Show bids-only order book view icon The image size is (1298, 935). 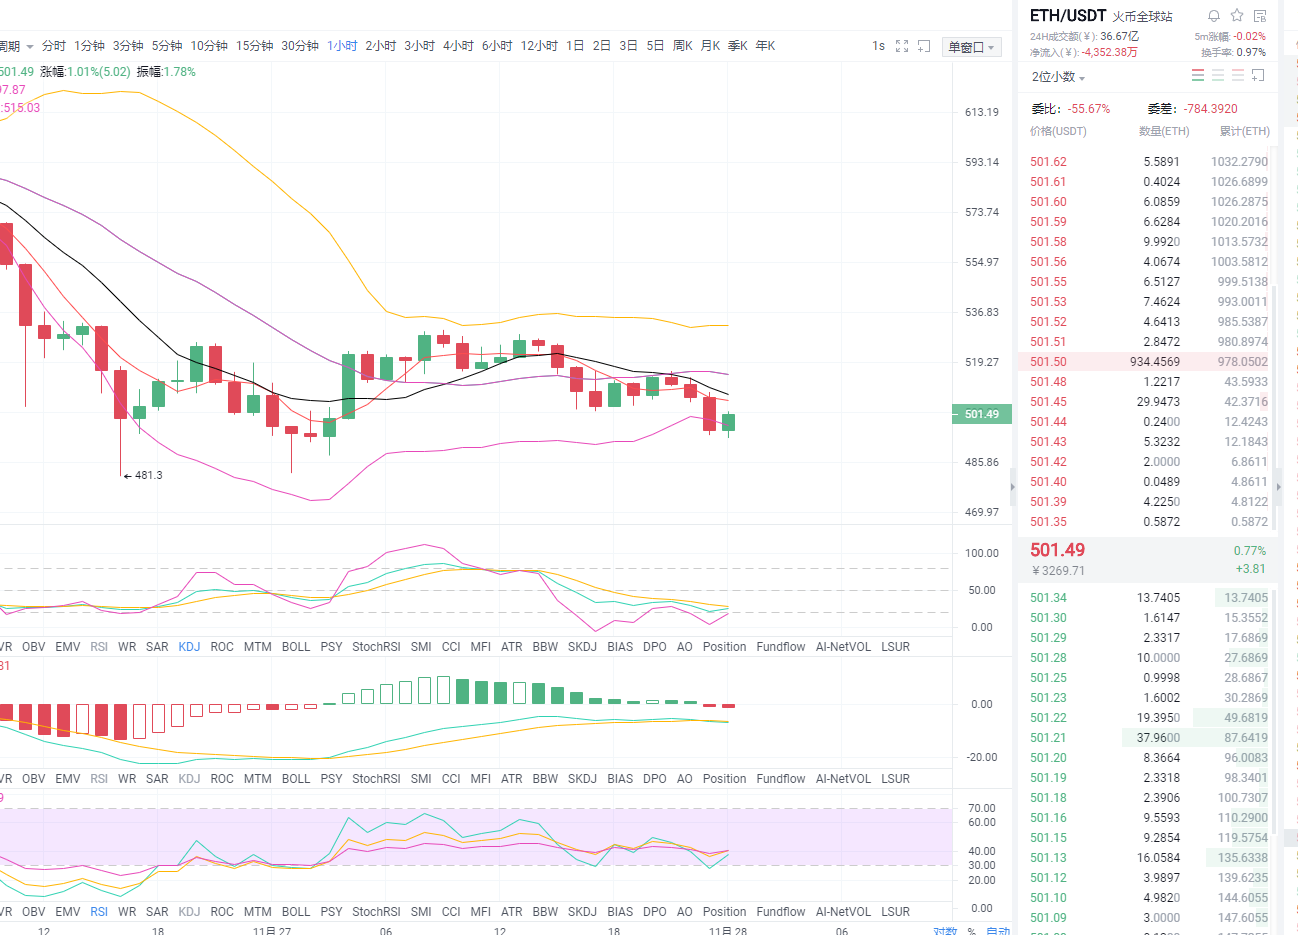pos(1218,76)
